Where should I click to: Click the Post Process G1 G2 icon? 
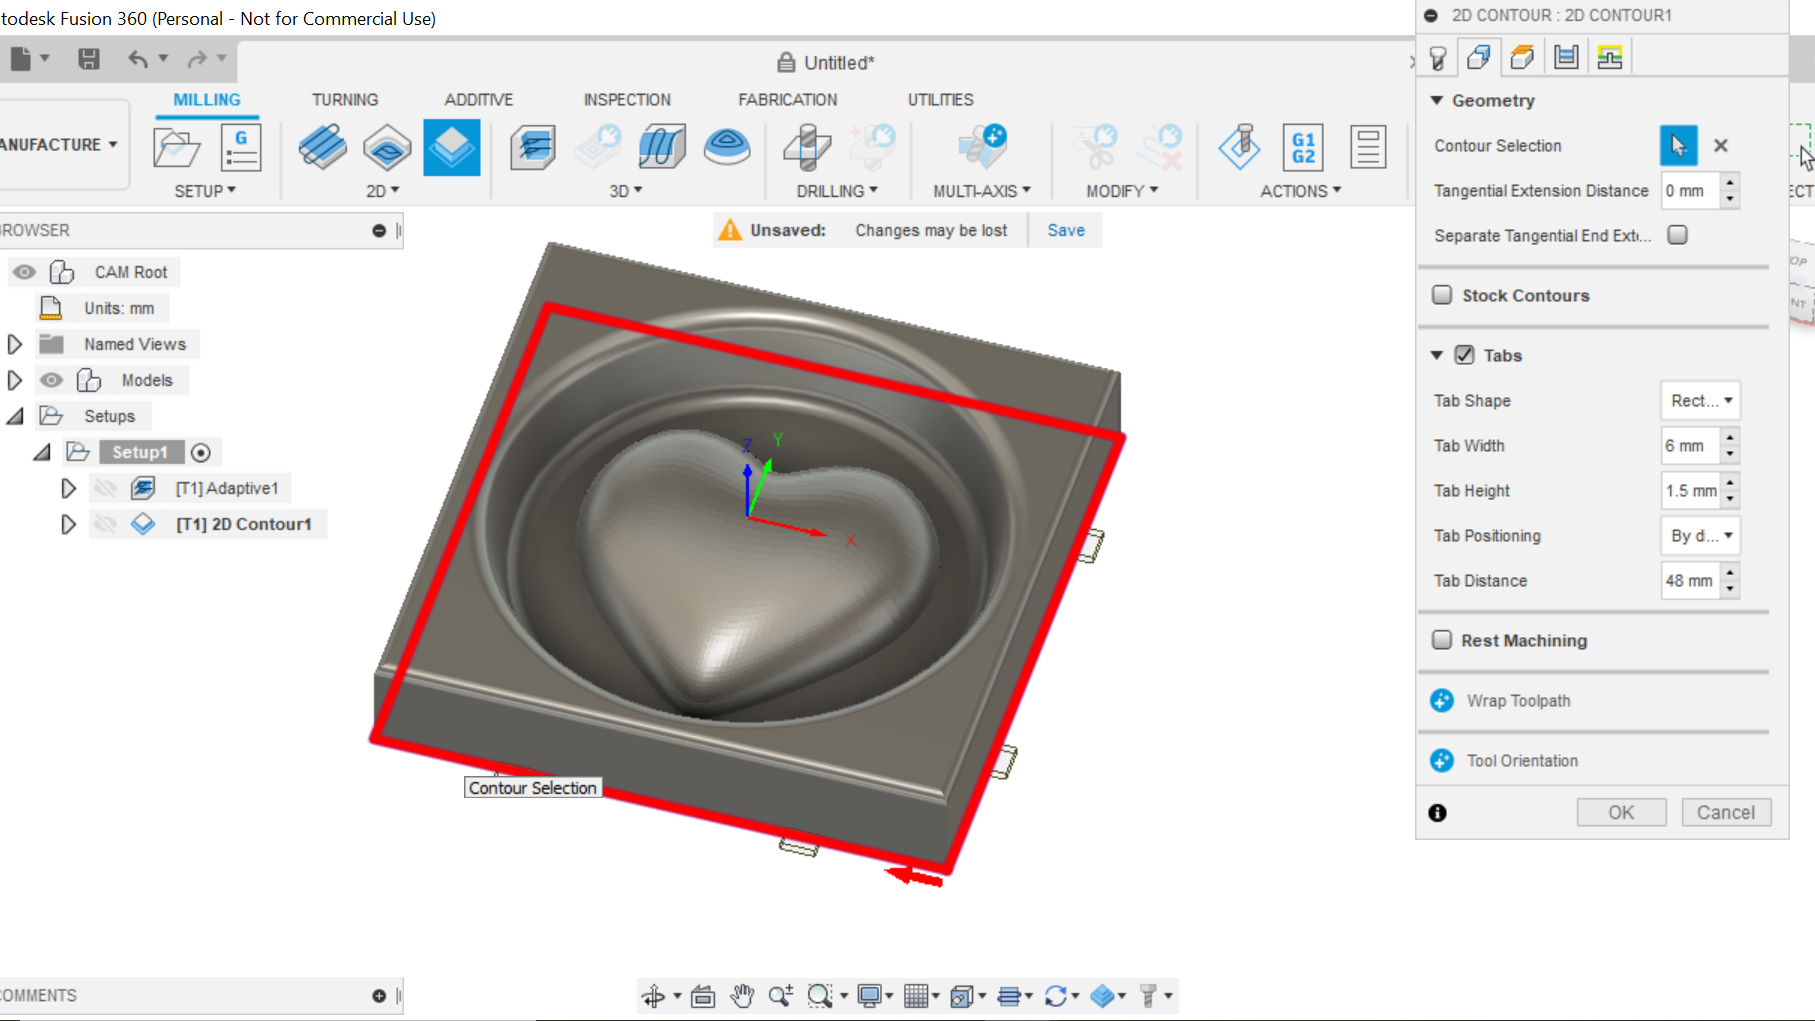pos(1303,148)
